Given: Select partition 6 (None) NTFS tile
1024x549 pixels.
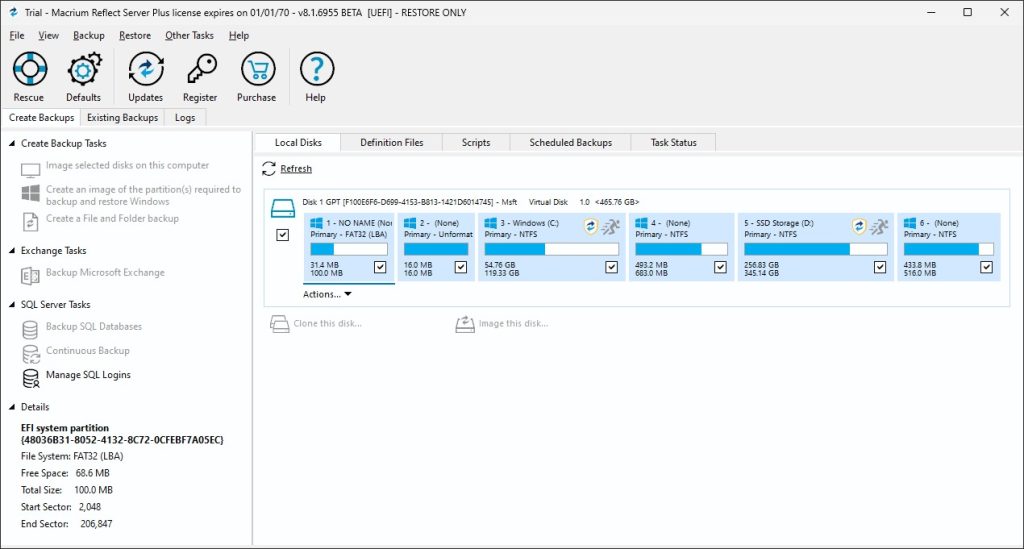Looking at the screenshot, I should click(948, 247).
